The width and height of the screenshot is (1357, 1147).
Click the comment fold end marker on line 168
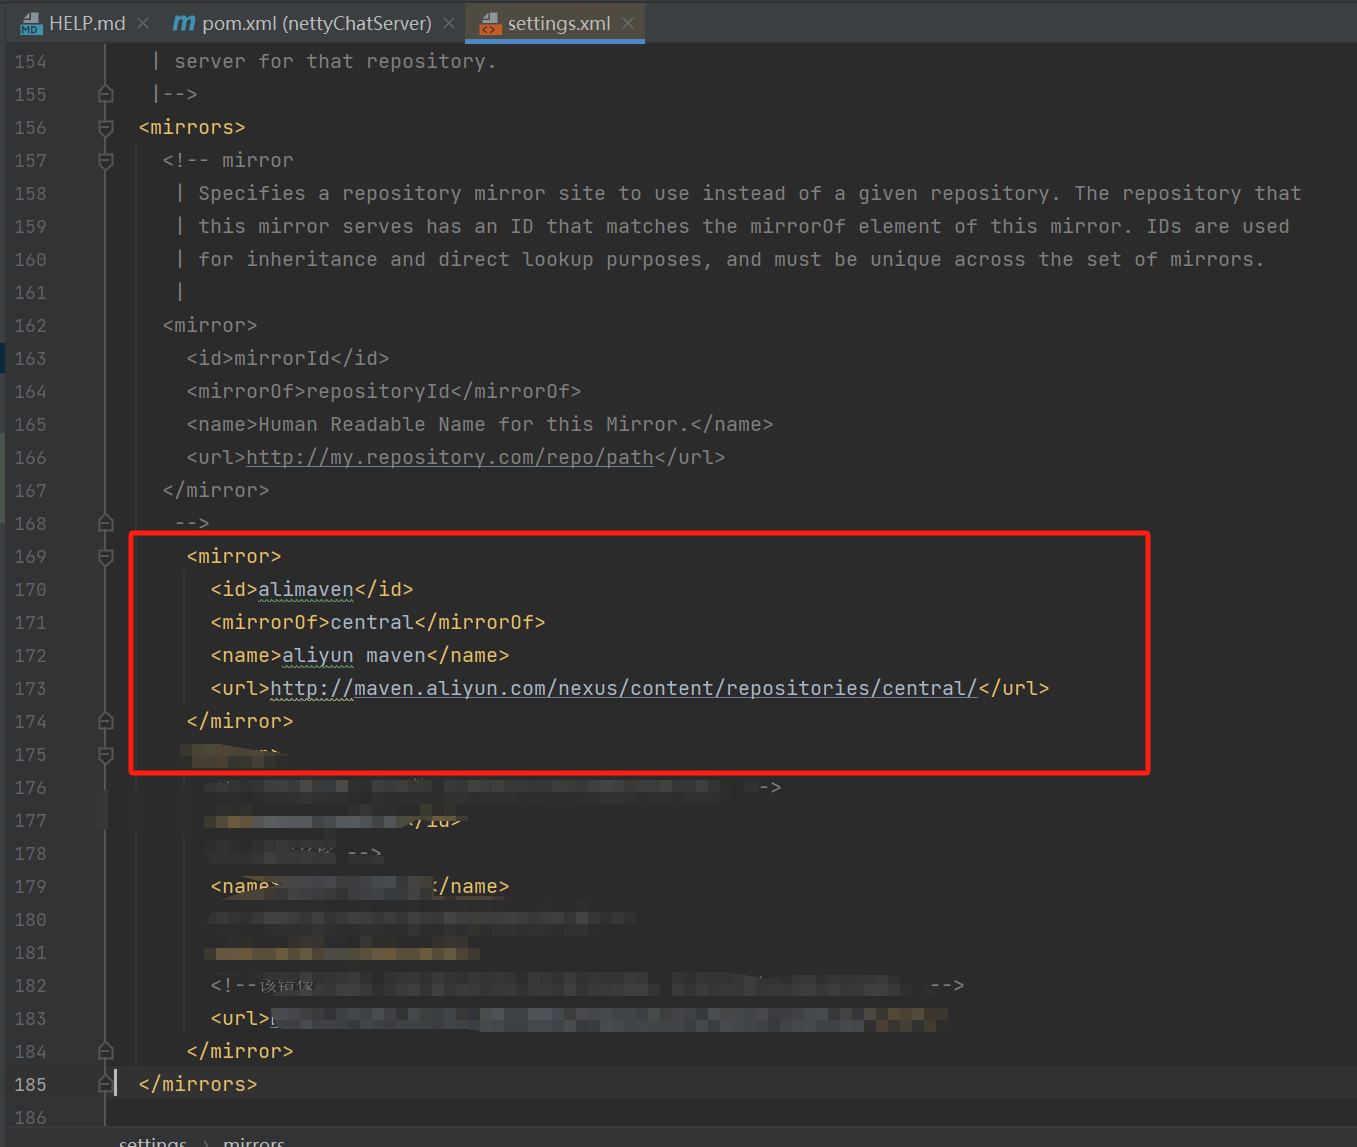[106, 523]
